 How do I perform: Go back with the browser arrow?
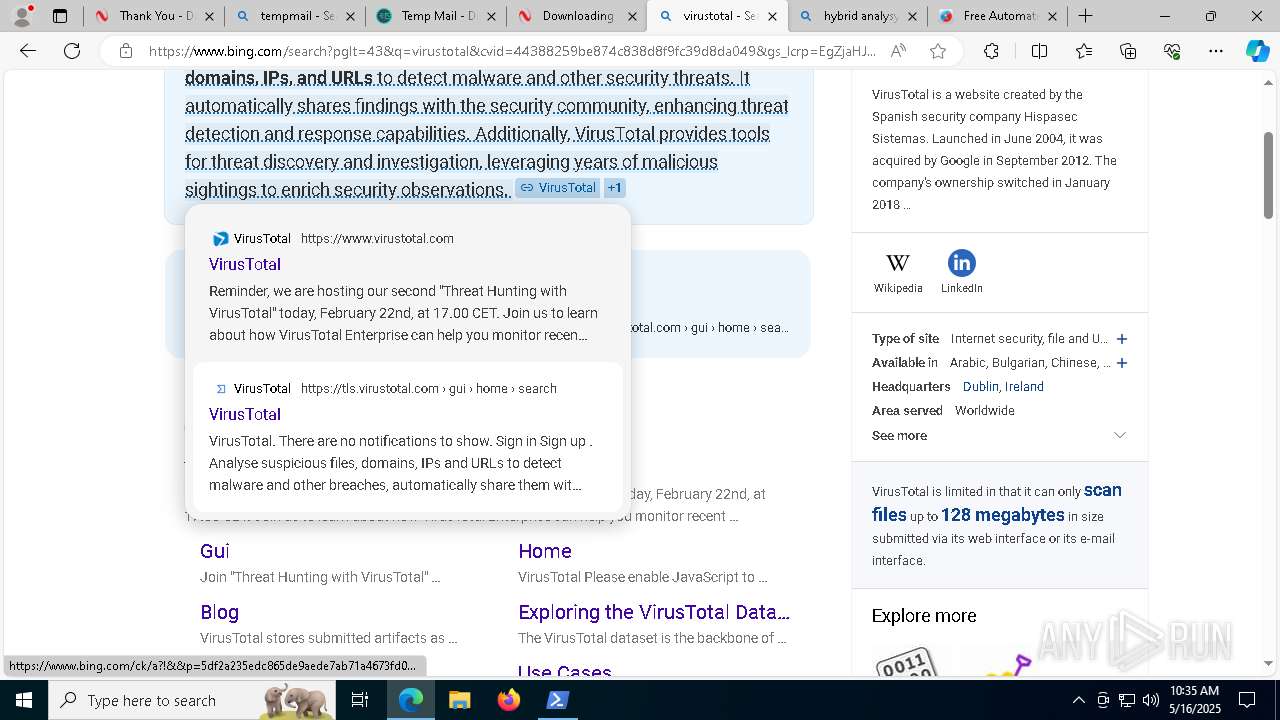click(28, 51)
